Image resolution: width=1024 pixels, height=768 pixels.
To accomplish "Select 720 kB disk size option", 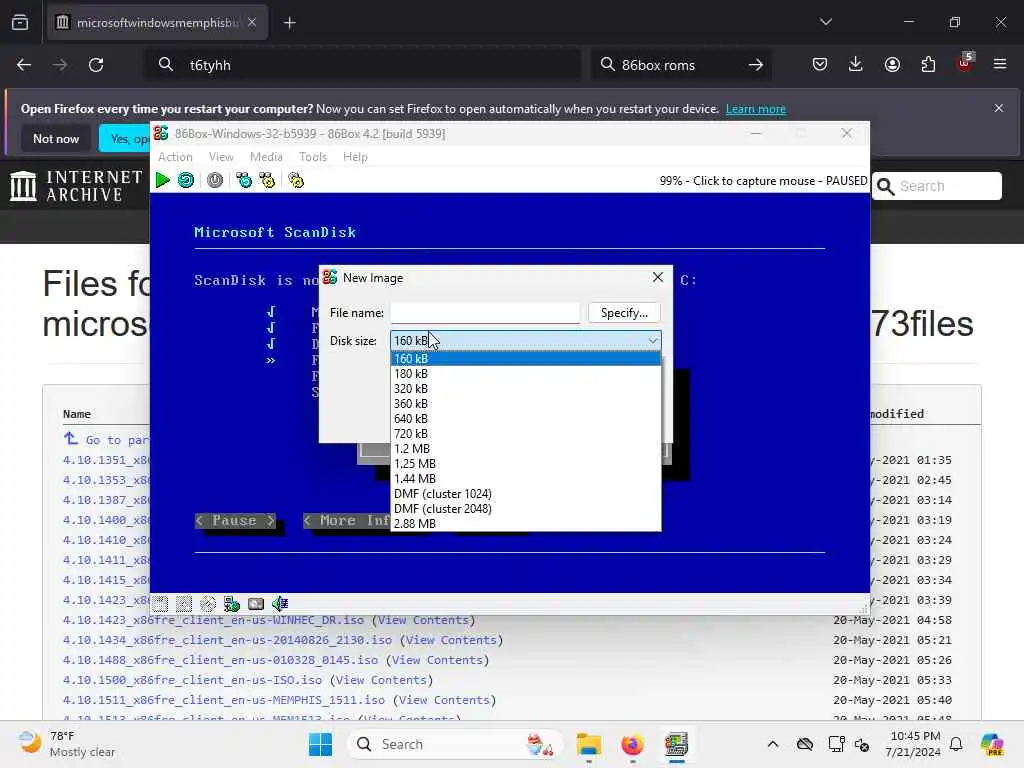I will point(526,434).
